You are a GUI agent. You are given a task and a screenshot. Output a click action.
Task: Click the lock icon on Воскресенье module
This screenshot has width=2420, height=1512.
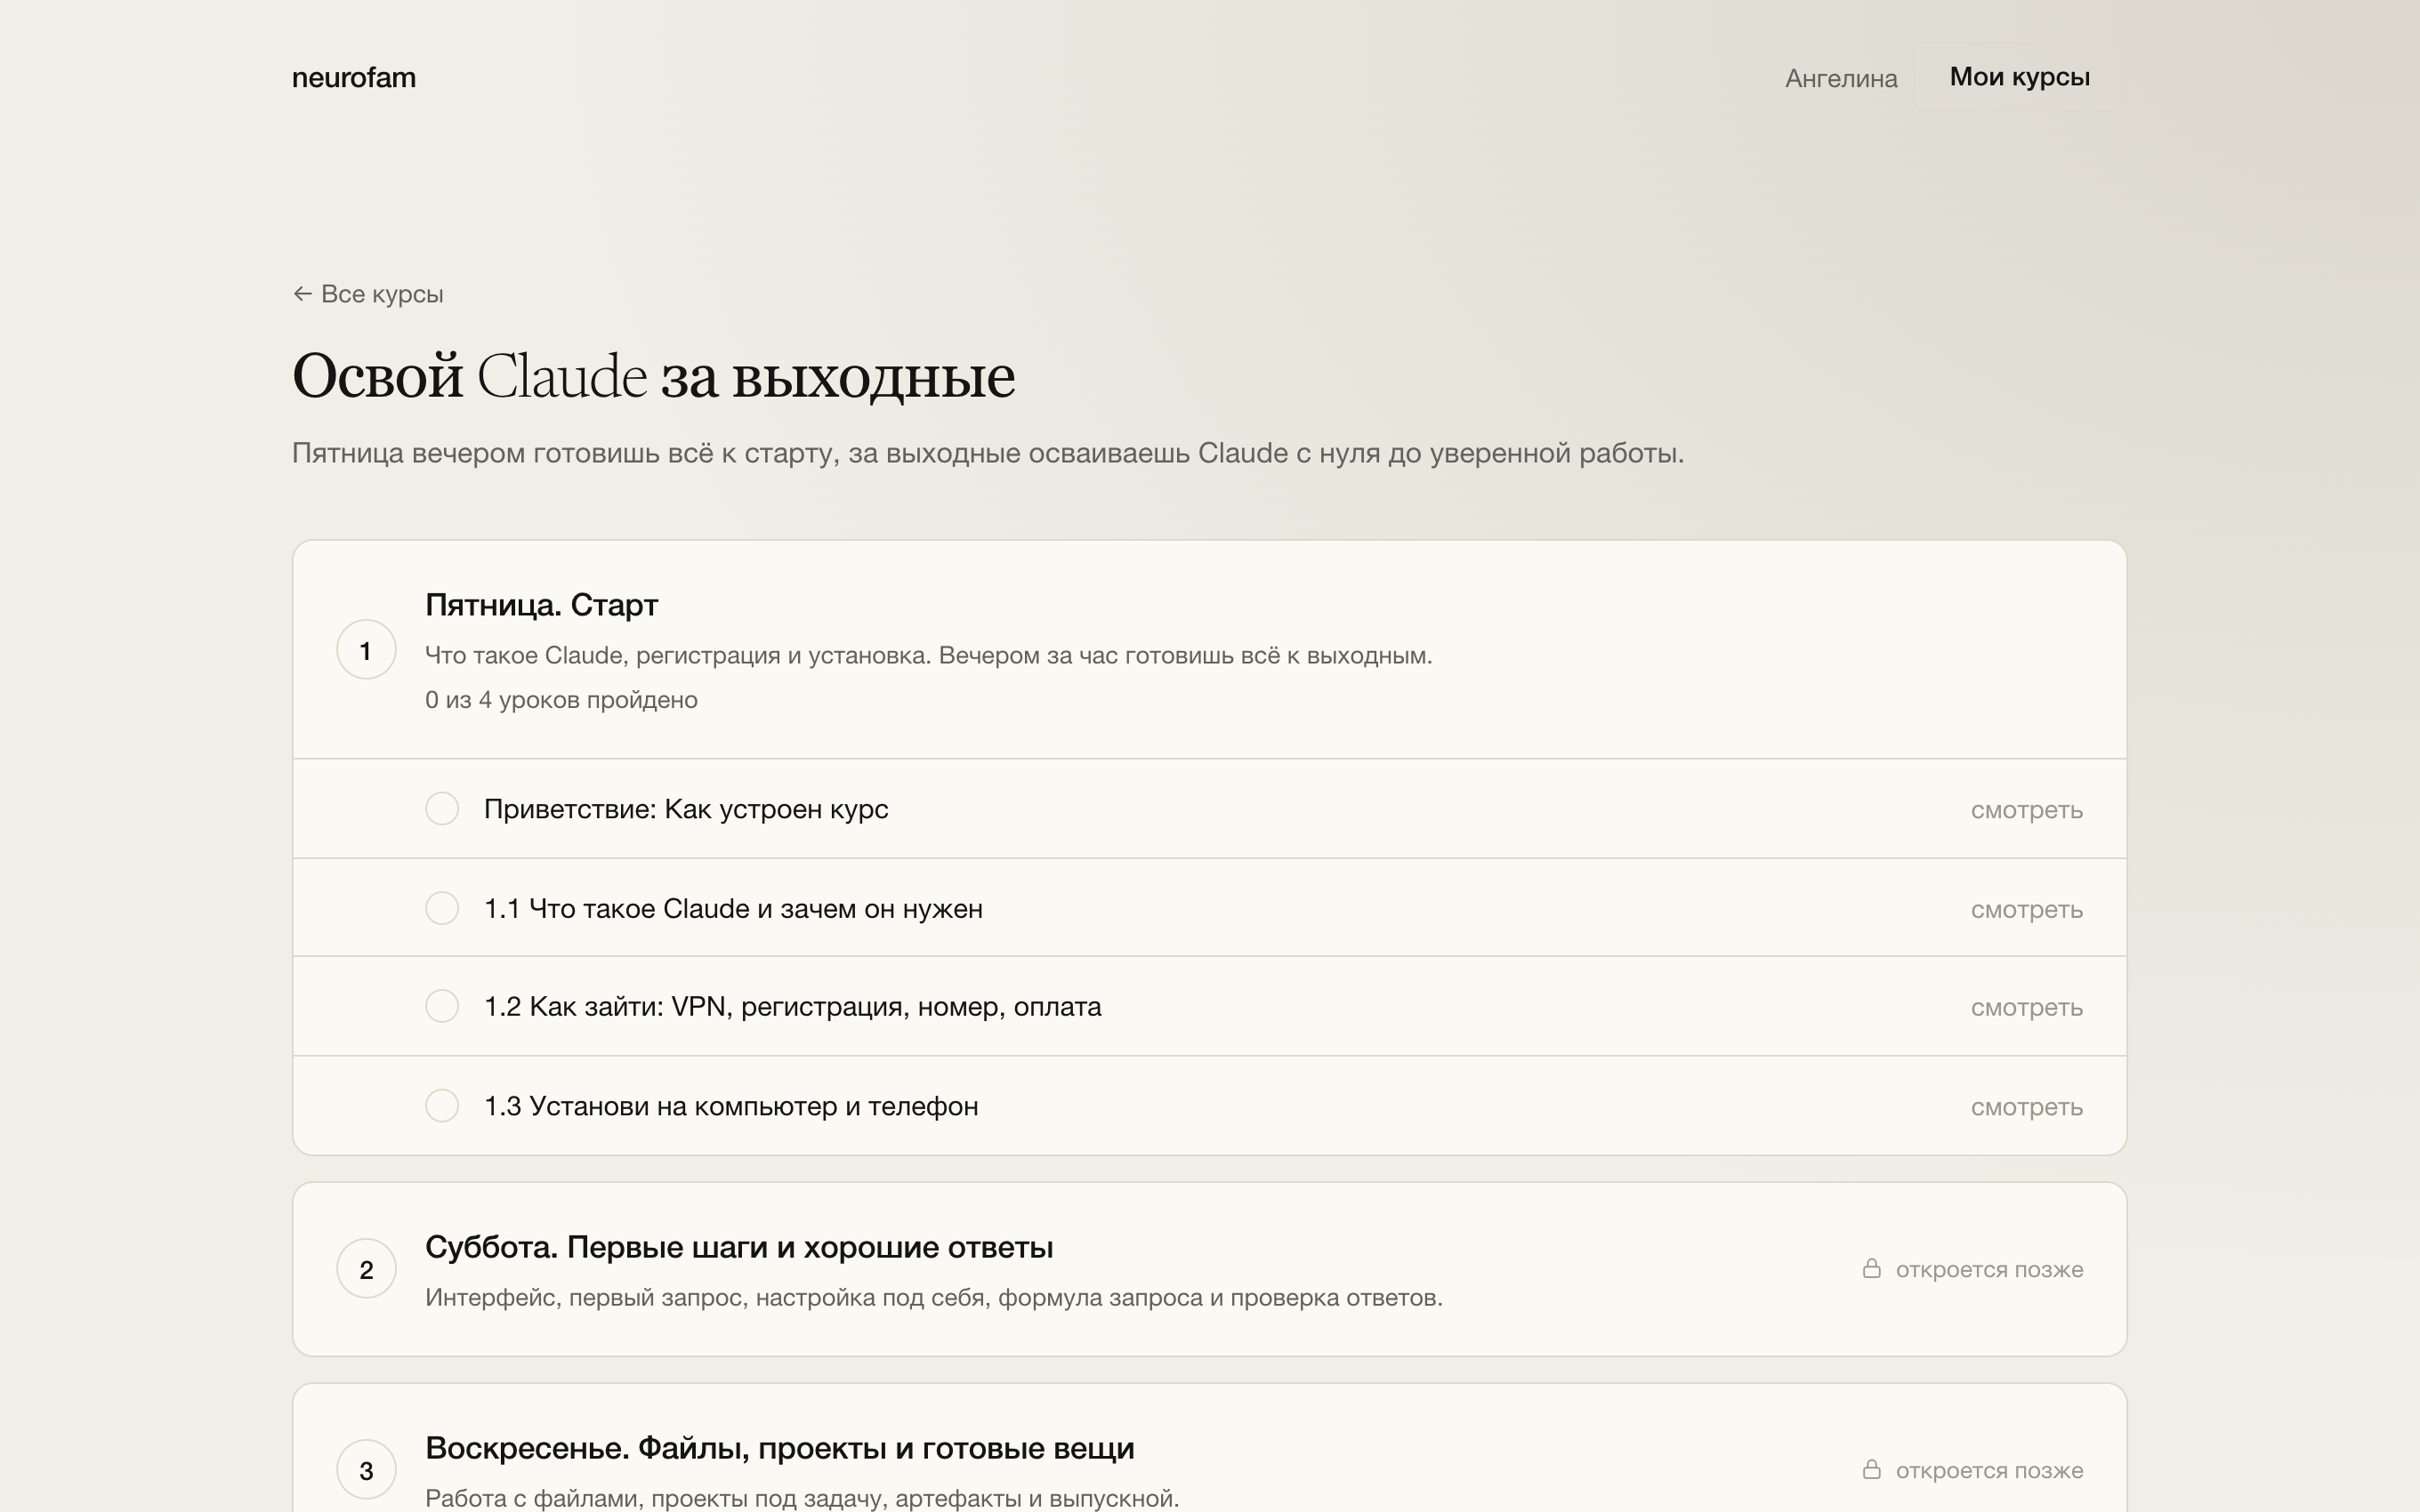click(x=1872, y=1469)
